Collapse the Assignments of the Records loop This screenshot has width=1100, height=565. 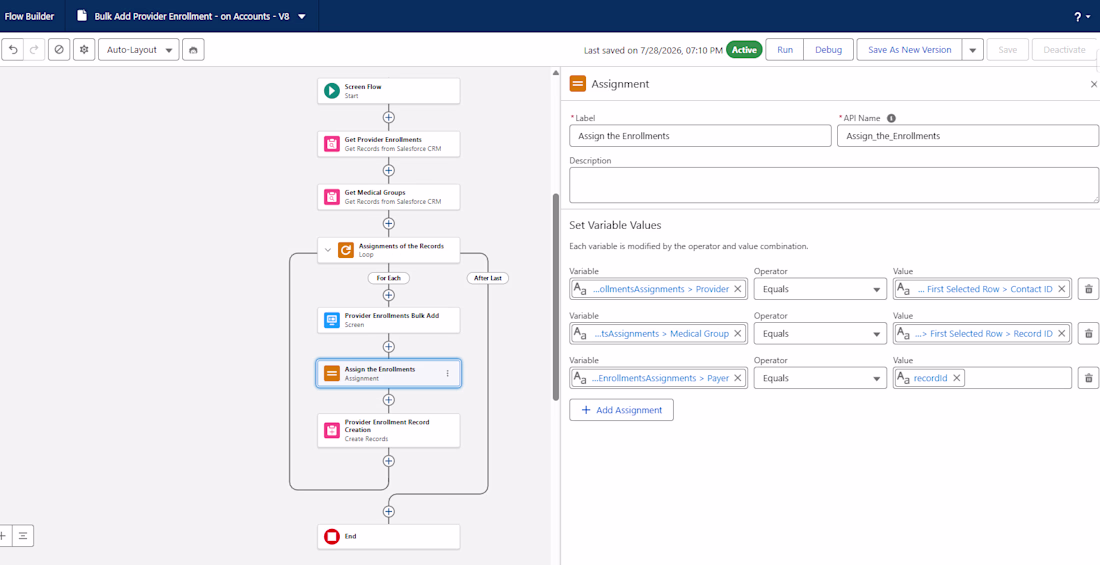[x=328, y=251]
